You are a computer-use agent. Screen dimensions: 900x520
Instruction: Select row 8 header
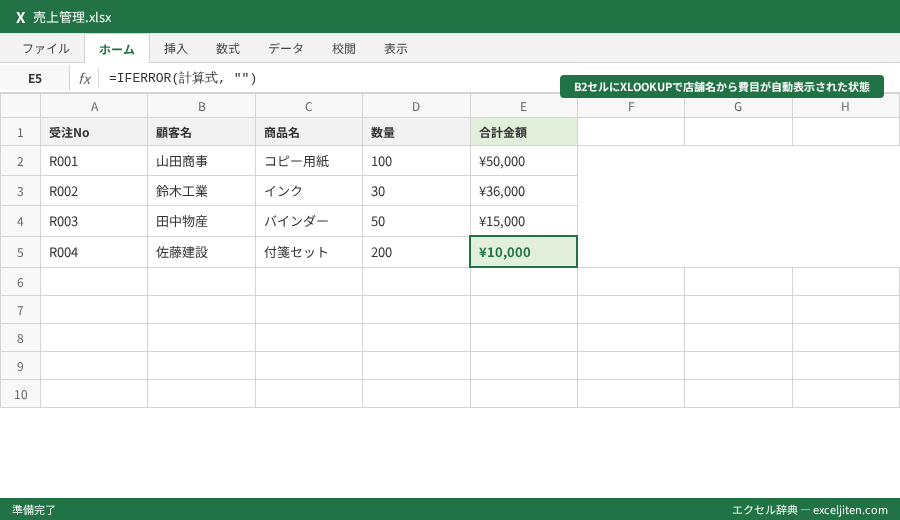coord(20,339)
